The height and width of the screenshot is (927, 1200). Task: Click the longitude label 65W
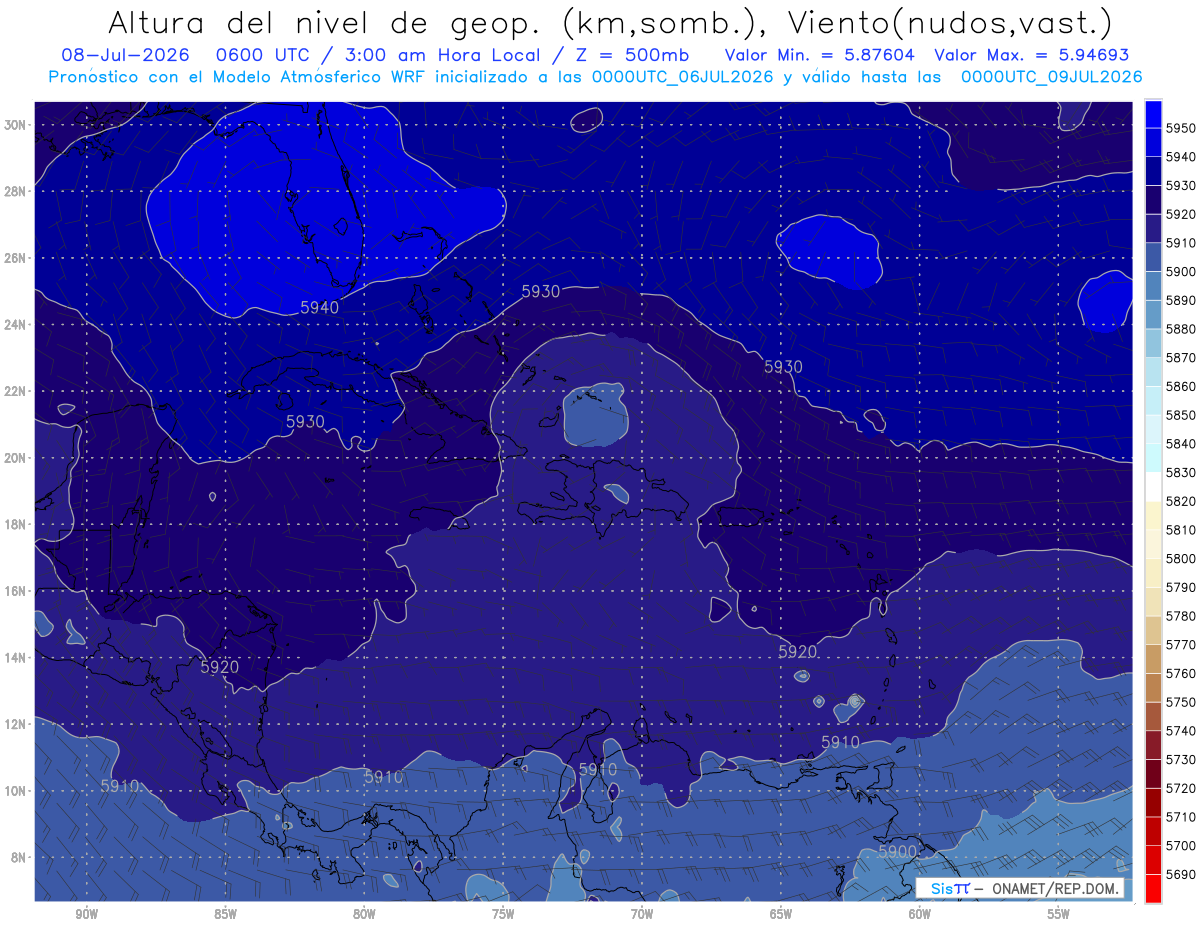[x=781, y=914]
